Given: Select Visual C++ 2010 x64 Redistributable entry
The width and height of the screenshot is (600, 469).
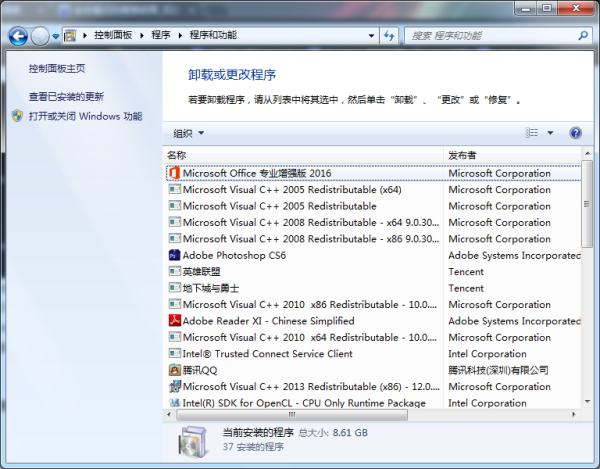Looking at the screenshot, I should (310, 337).
